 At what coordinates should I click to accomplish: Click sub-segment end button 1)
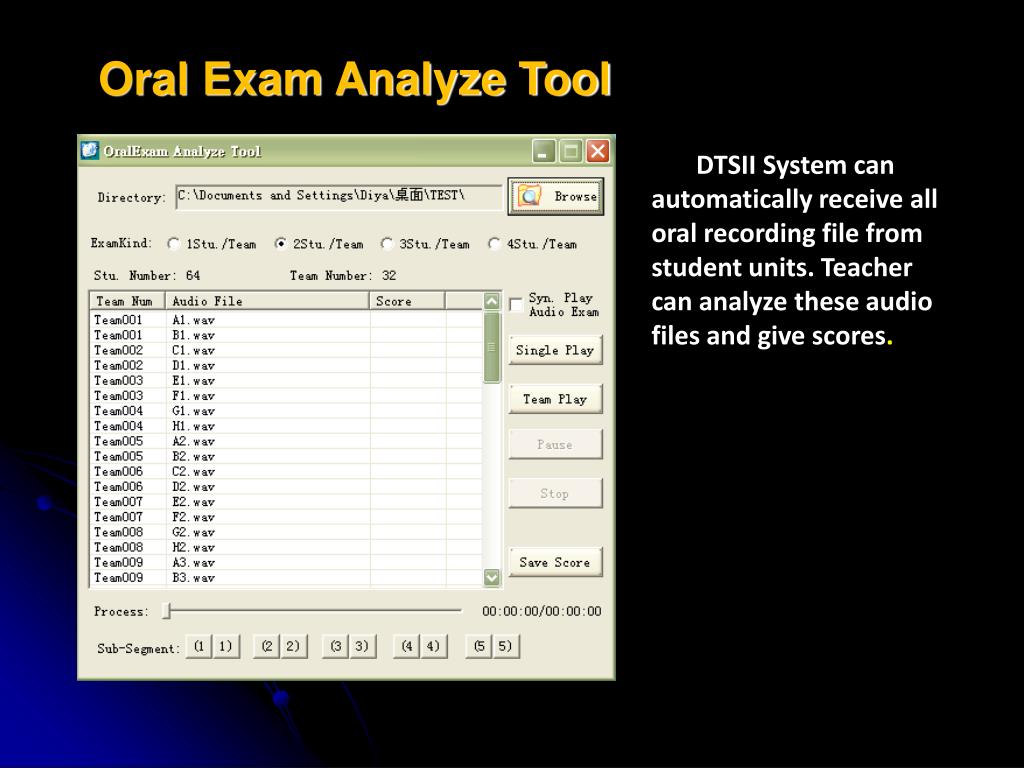click(225, 647)
